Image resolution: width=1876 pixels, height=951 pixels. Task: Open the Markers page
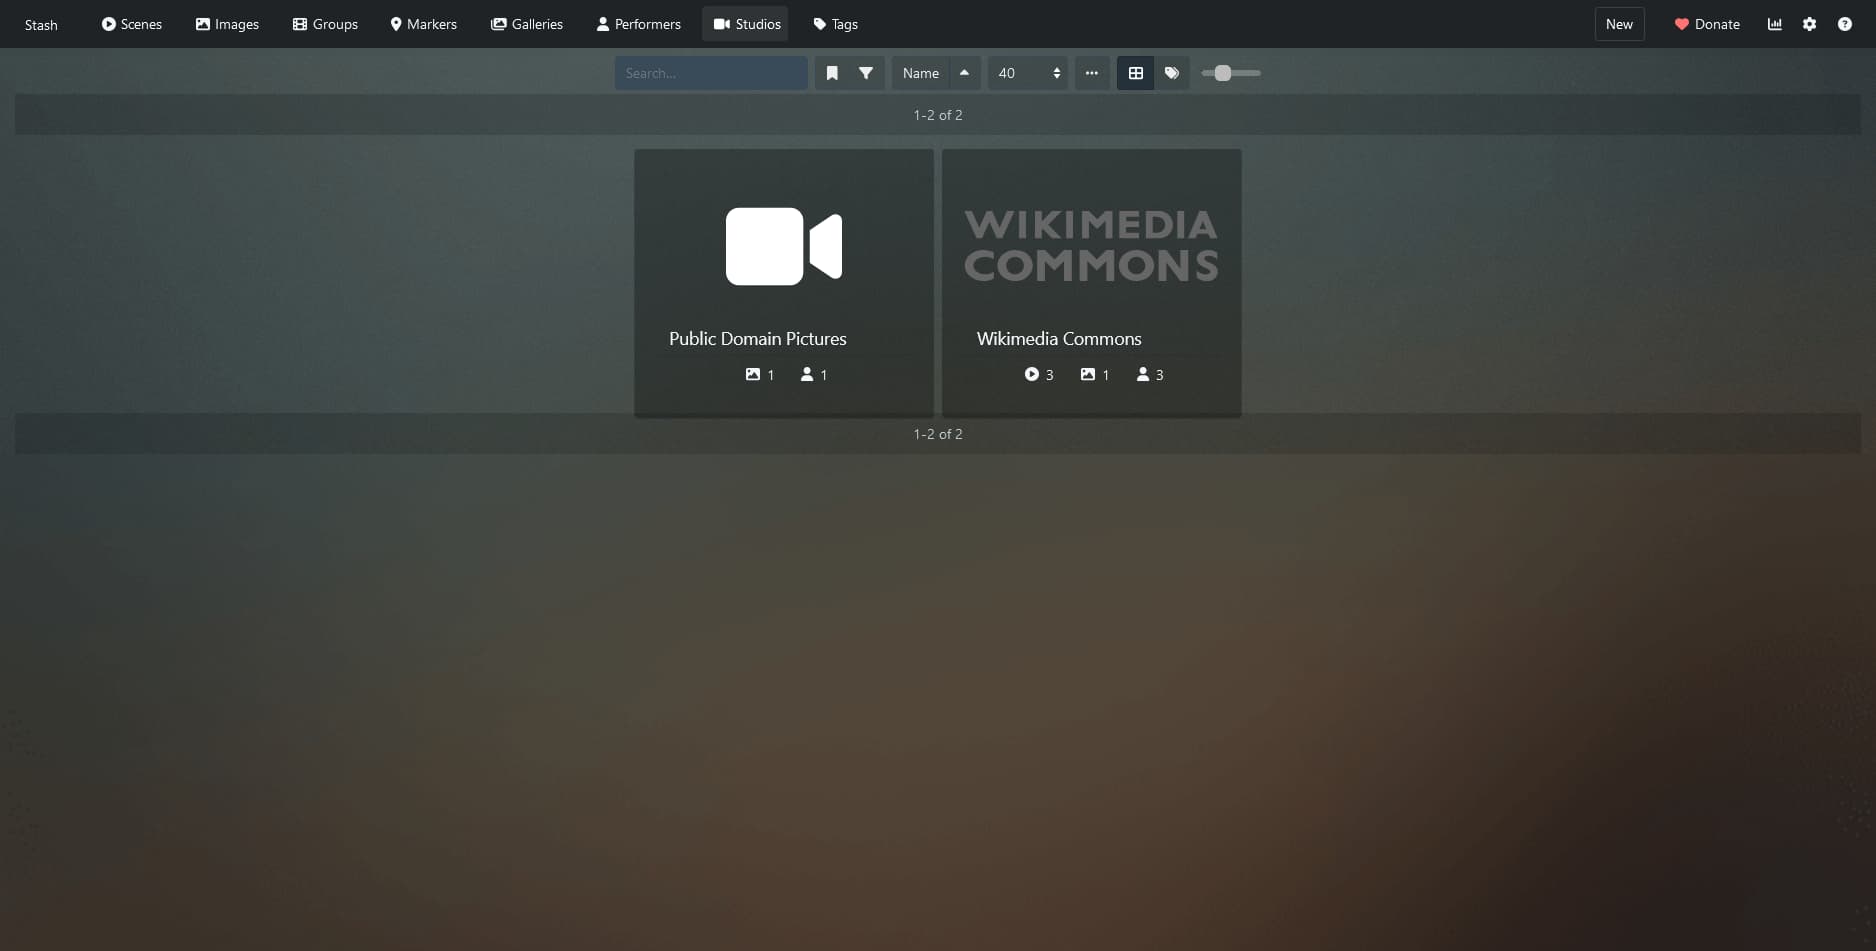[x=423, y=24]
